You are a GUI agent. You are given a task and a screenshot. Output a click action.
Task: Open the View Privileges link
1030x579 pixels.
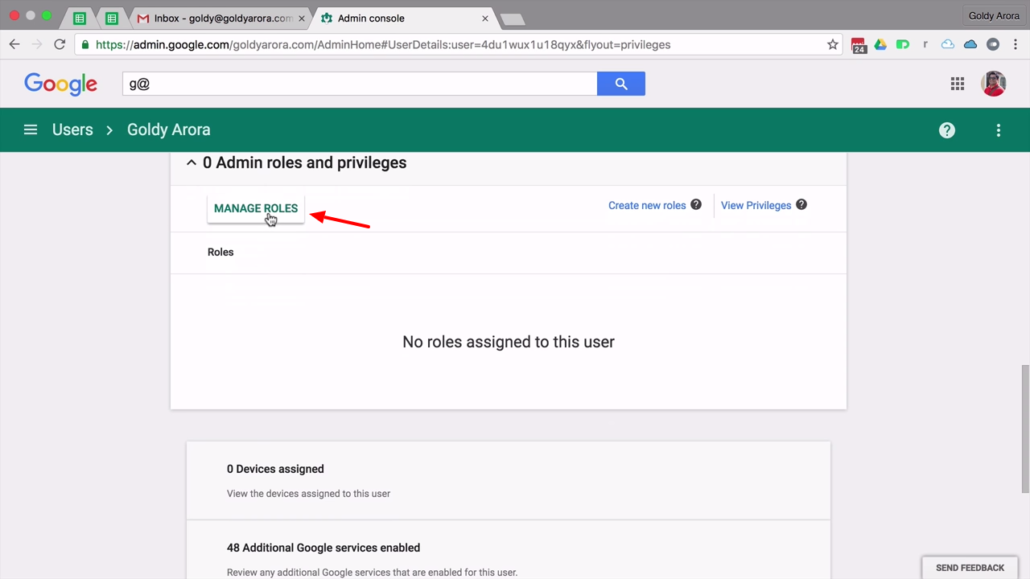coord(755,205)
